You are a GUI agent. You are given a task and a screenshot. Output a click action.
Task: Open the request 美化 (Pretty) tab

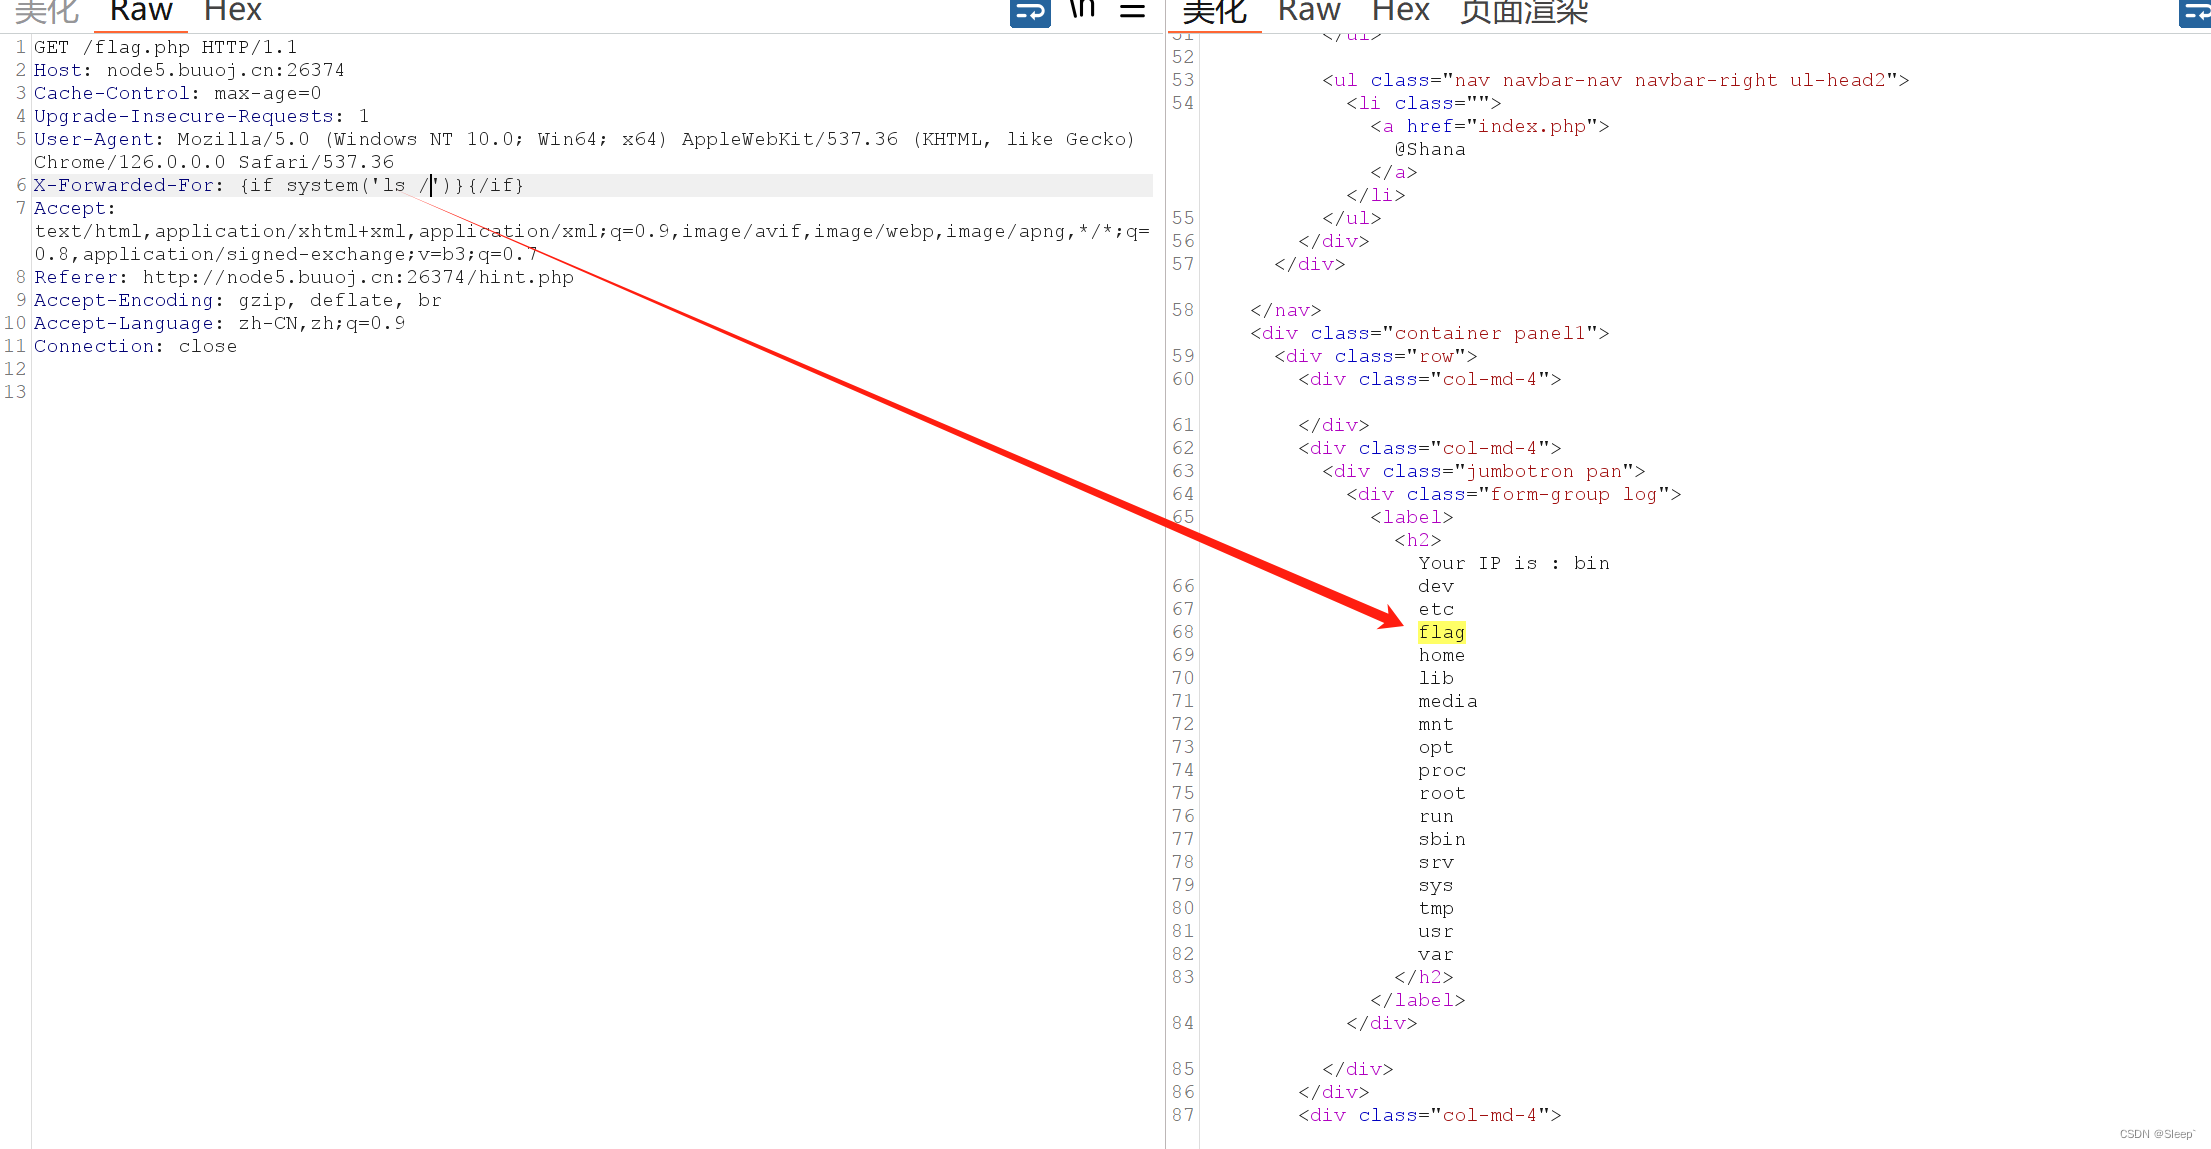(47, 12)
